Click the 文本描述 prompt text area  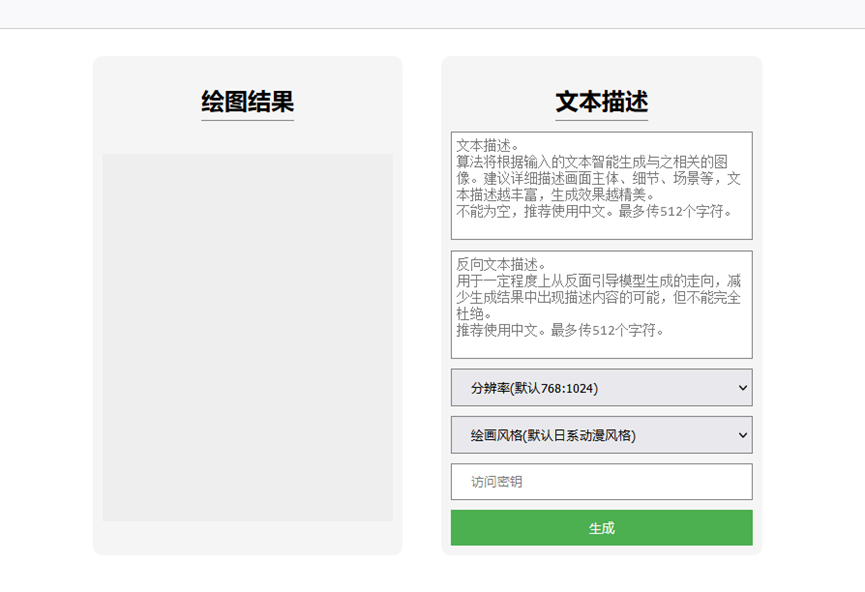click(x=601, y=185)
